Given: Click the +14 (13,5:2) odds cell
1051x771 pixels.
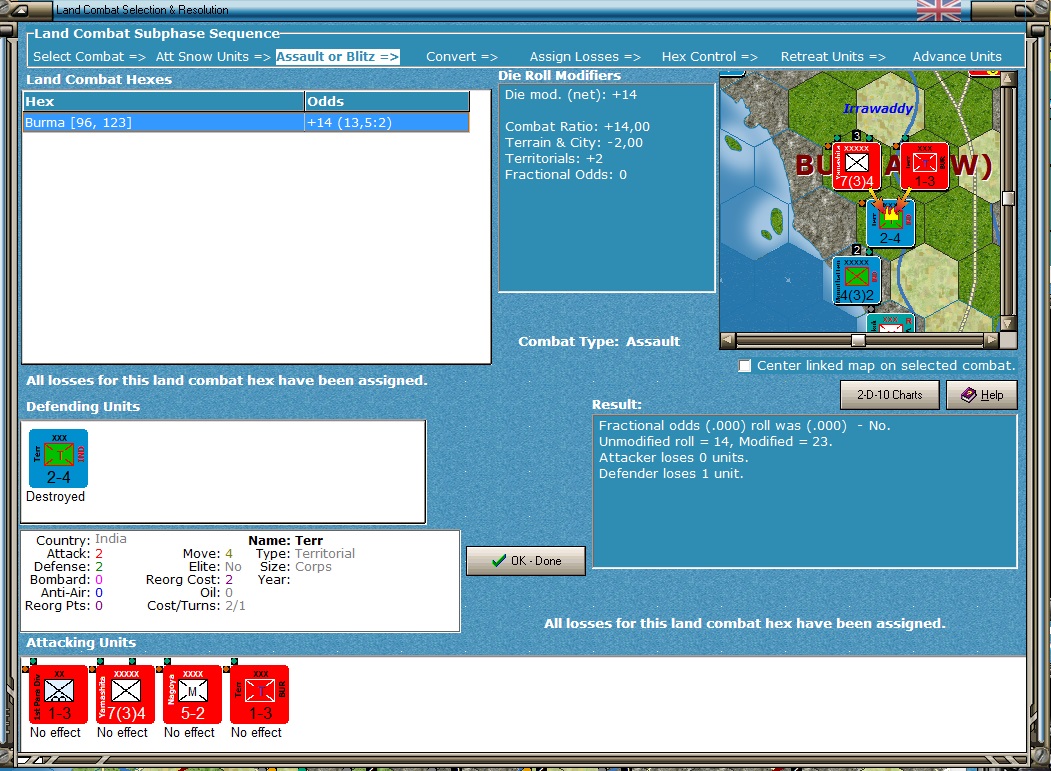Looking at the screenshot, I should click(x=387, y=123).
